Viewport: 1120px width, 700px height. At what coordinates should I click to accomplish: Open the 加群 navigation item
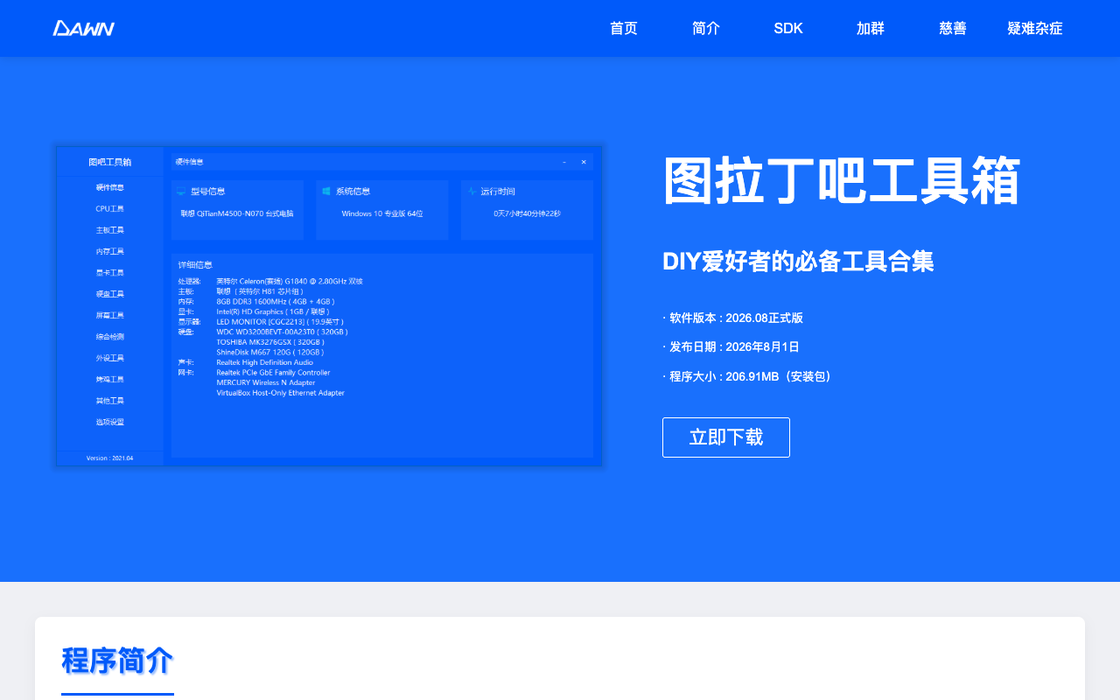[870, 29]
